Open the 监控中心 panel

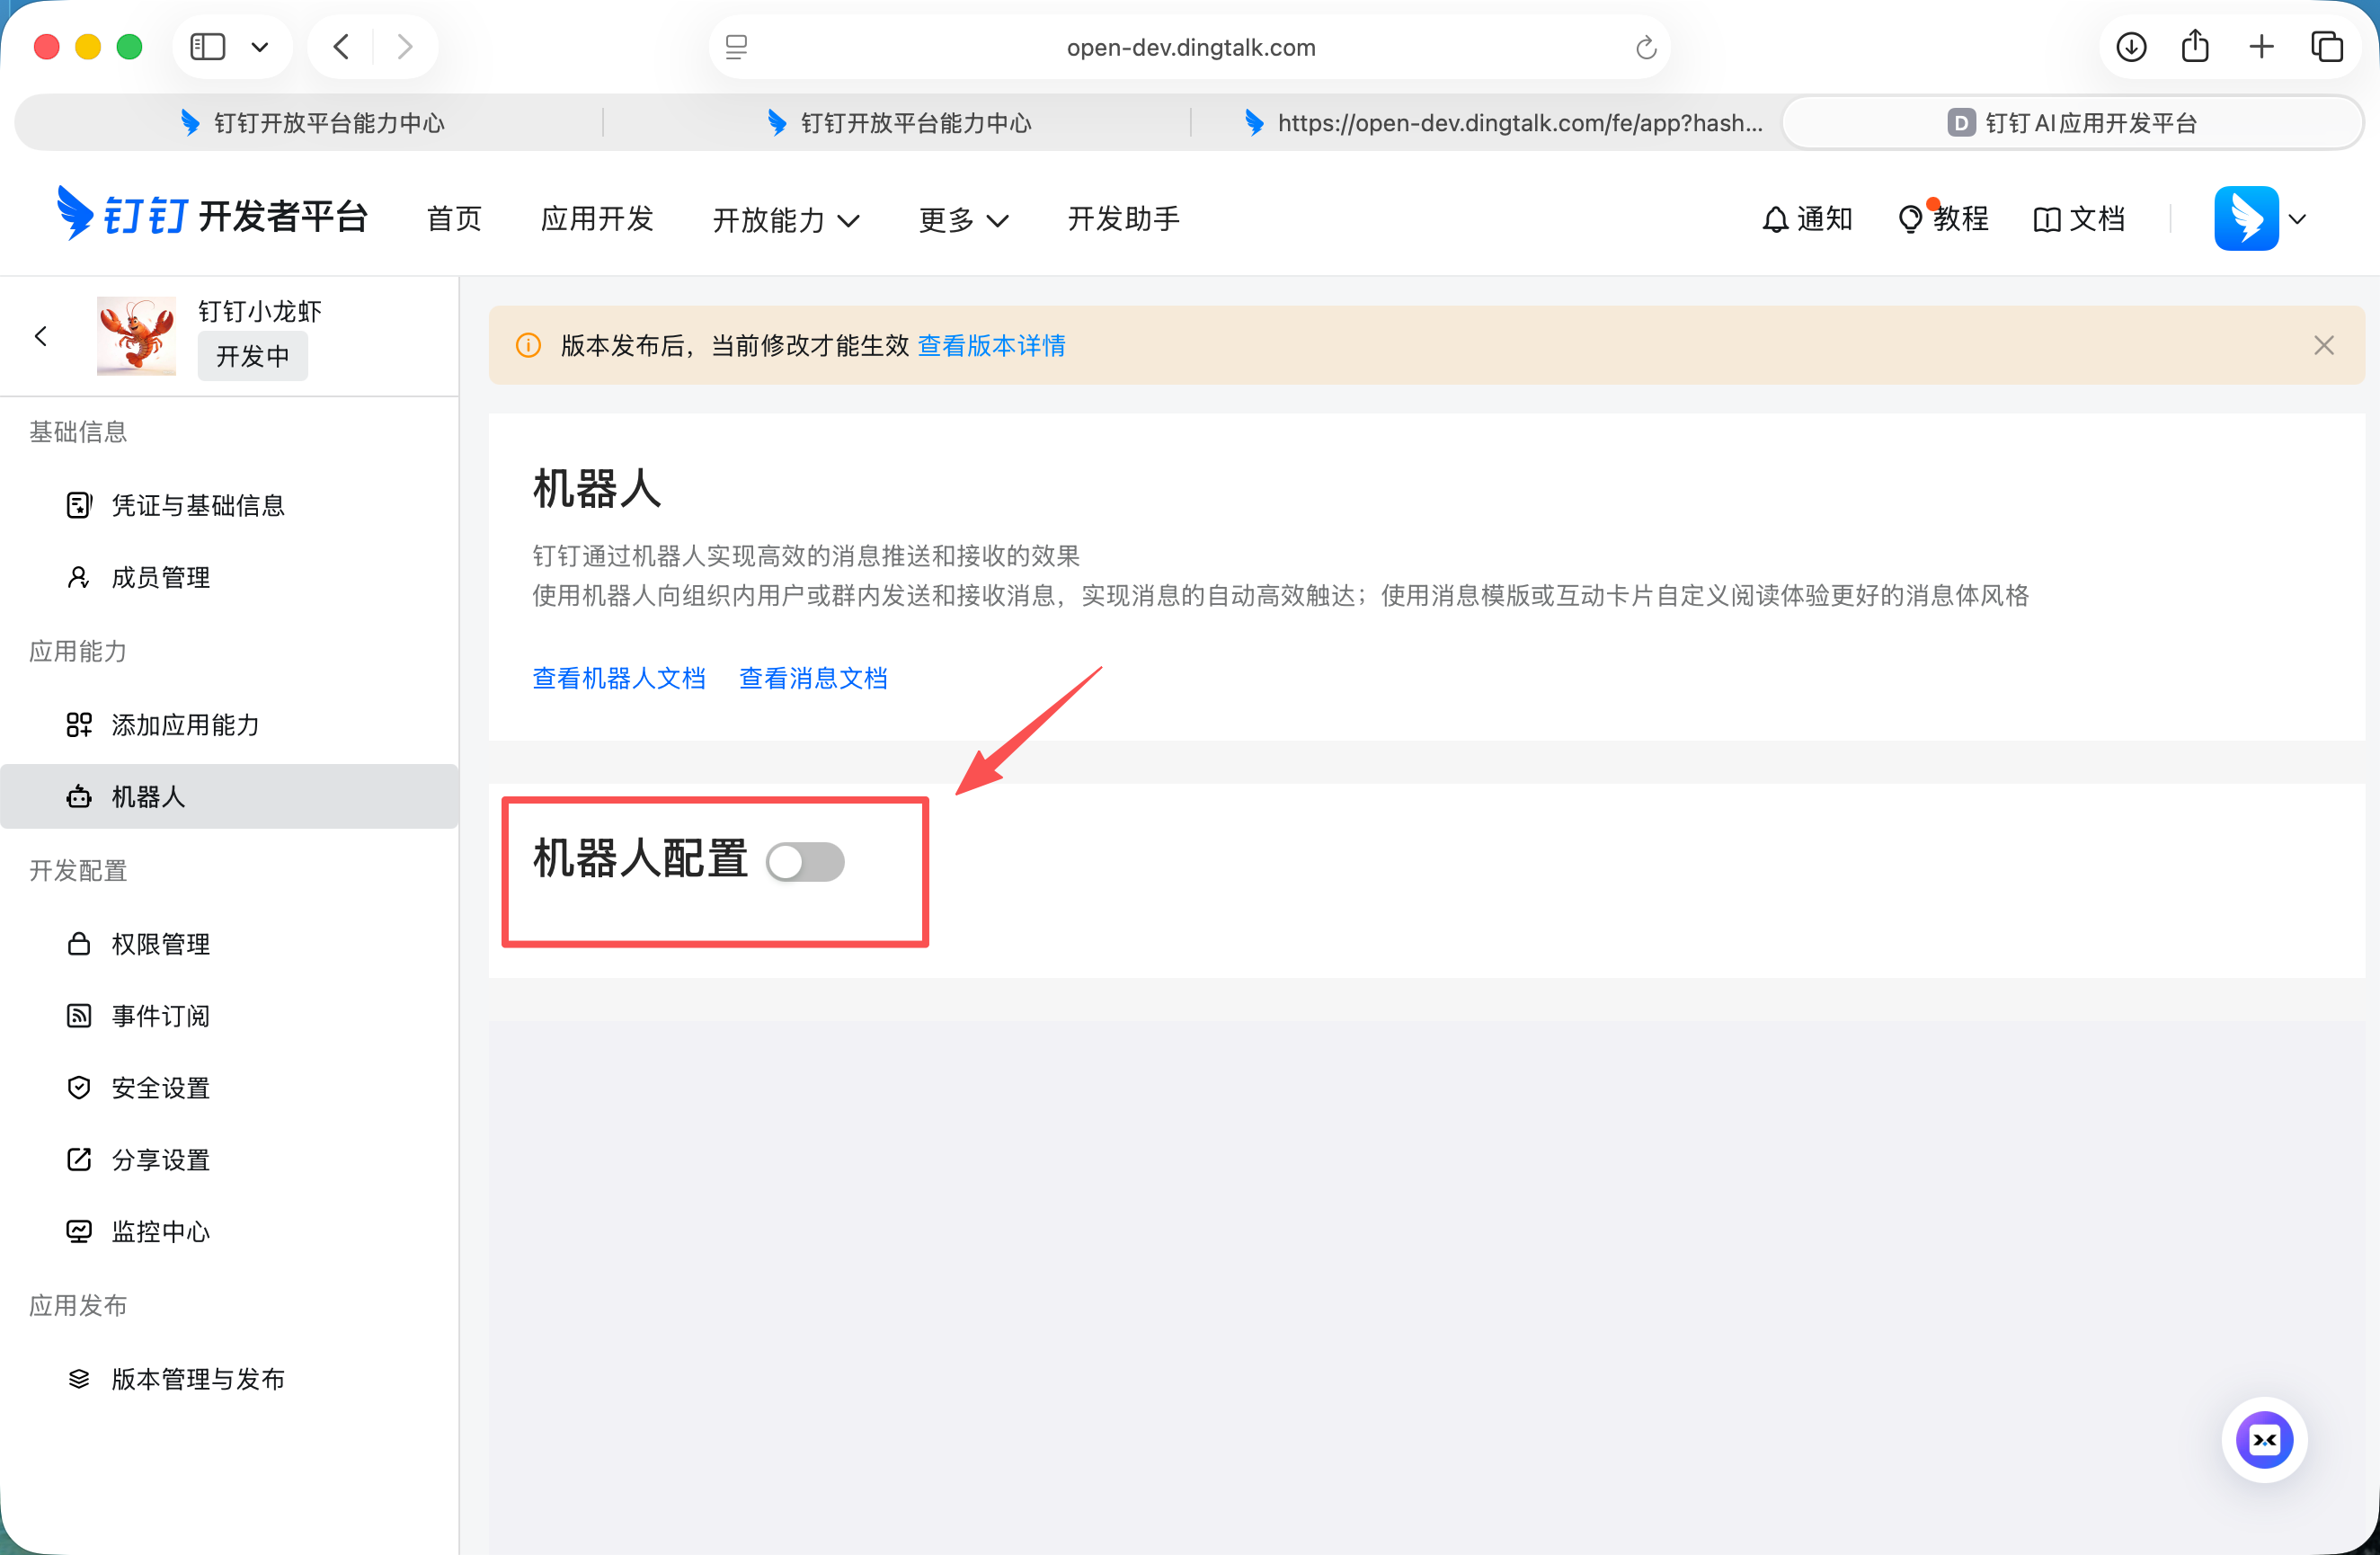click(x=160, y=1231)
